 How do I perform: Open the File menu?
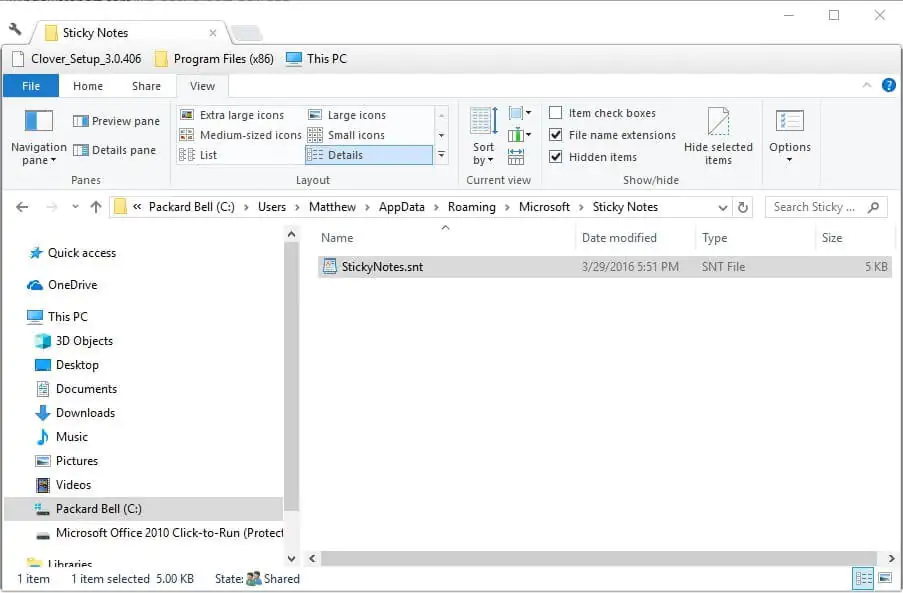[x=31, y=86]
